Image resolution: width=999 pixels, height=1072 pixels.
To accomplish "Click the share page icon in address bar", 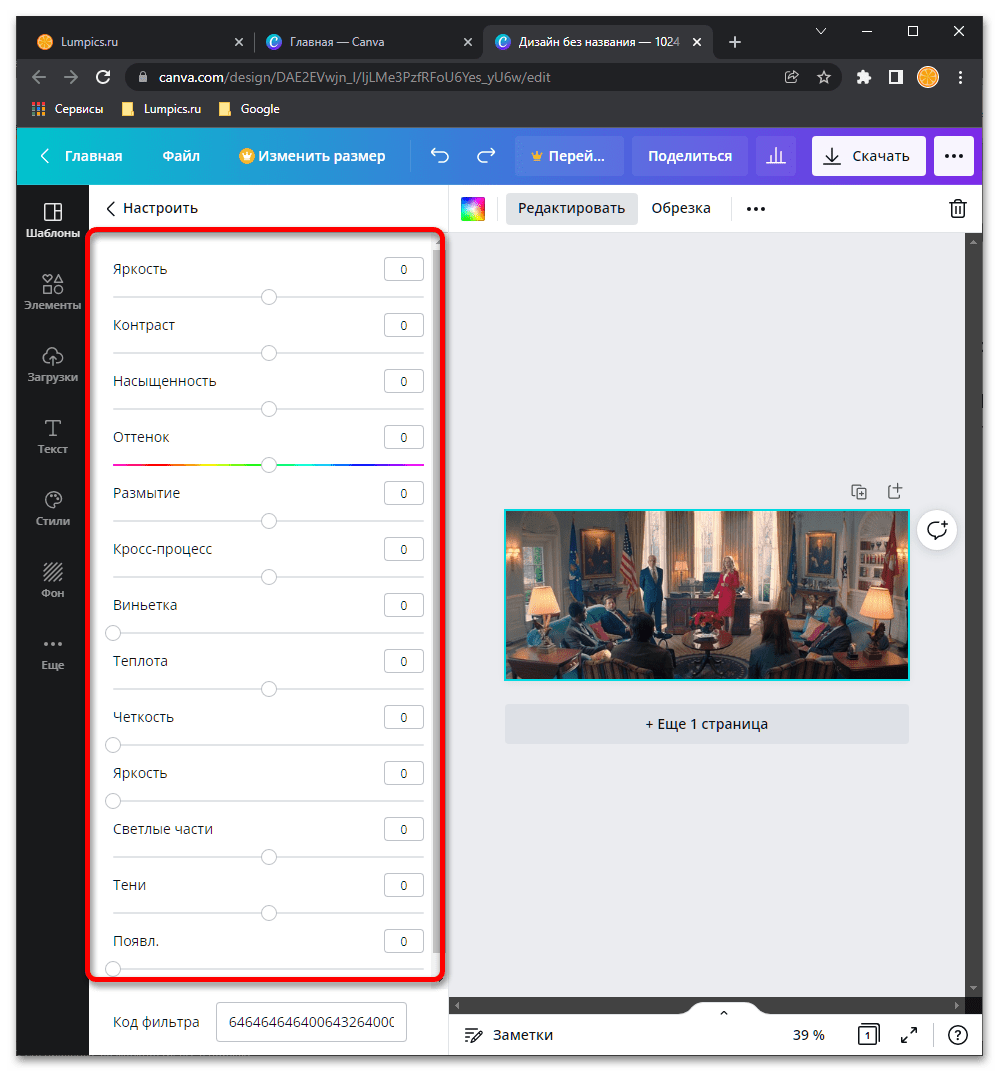I will (x=791, y=77).
